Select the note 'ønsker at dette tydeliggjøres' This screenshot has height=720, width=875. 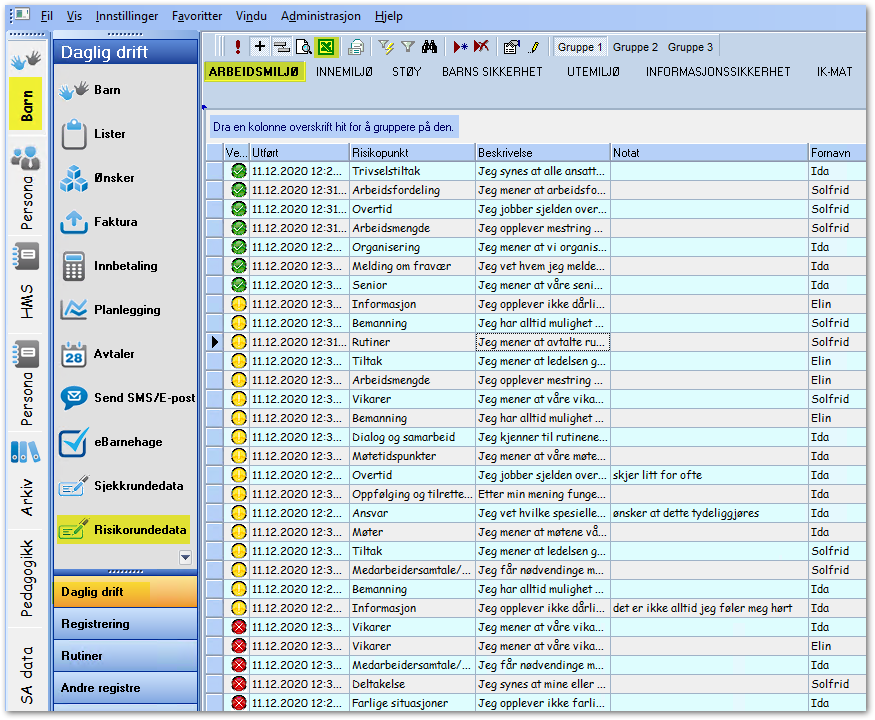click(x=686, y=513)
